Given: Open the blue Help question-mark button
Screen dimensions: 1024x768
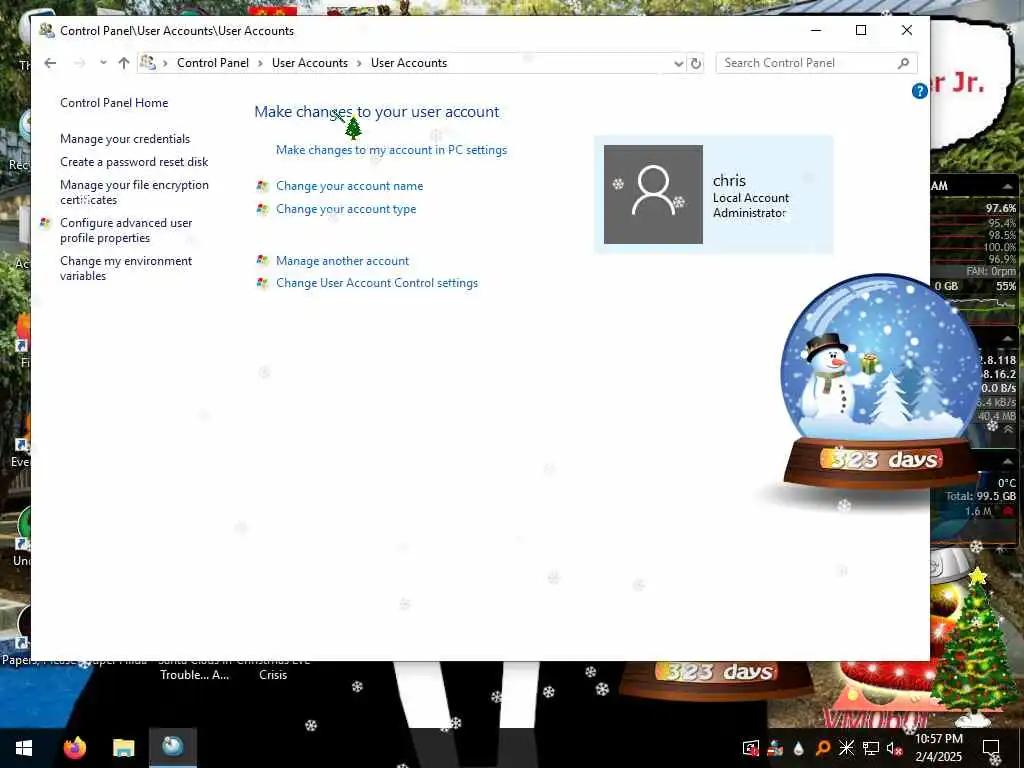Looking at the screenshot, I should tap(920, 91).
